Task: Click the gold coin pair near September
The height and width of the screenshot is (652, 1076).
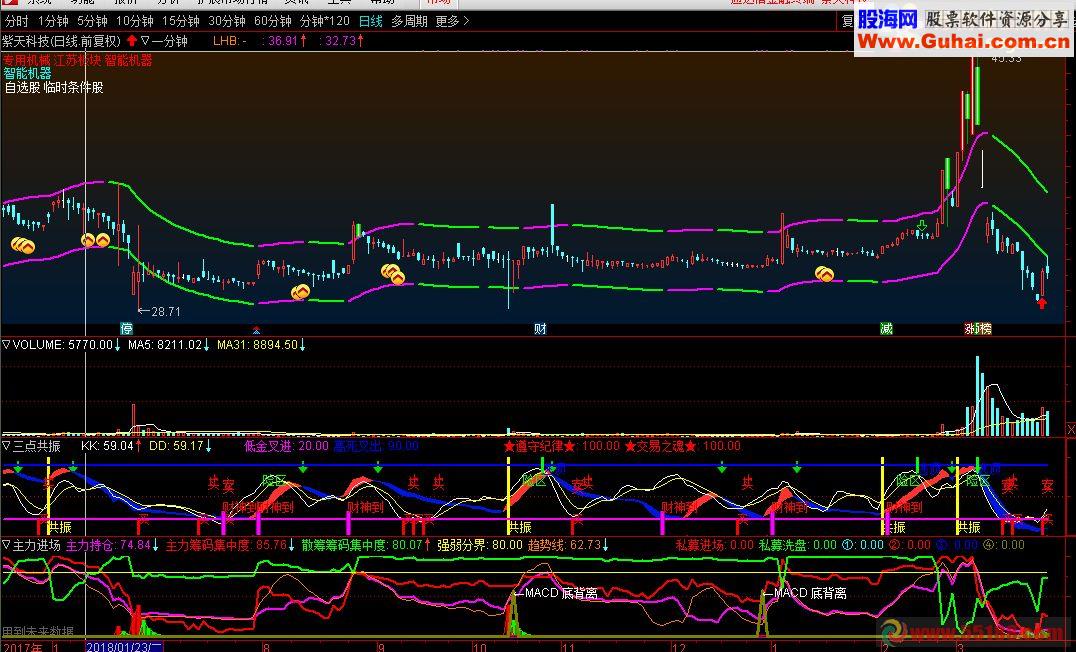Action: pyautogui.click(x=393, y=274)
